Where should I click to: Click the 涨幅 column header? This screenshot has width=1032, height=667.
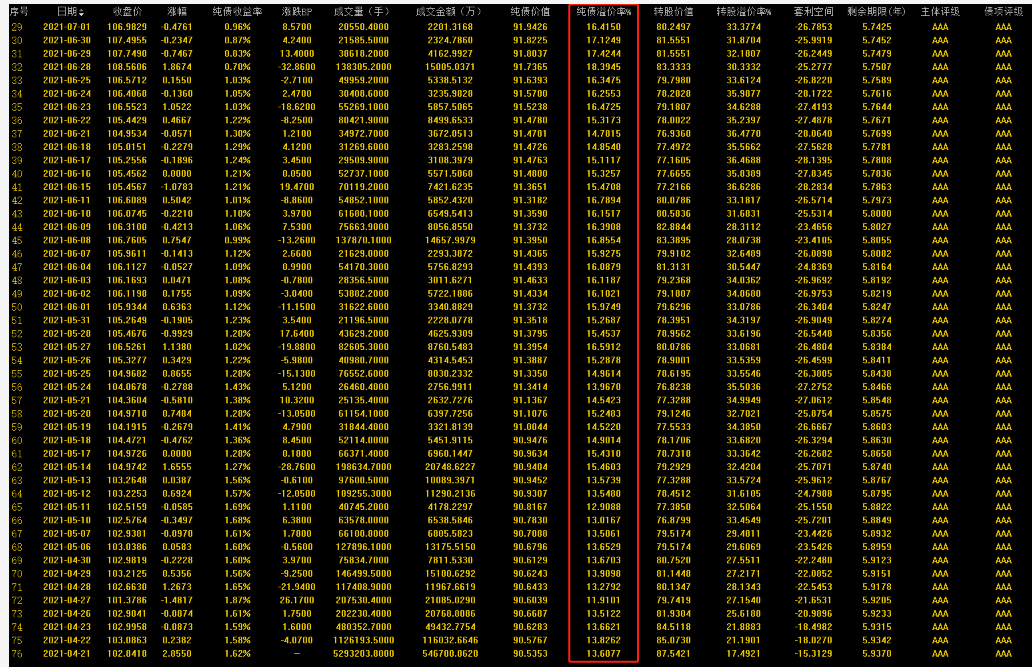click(177, 11)
